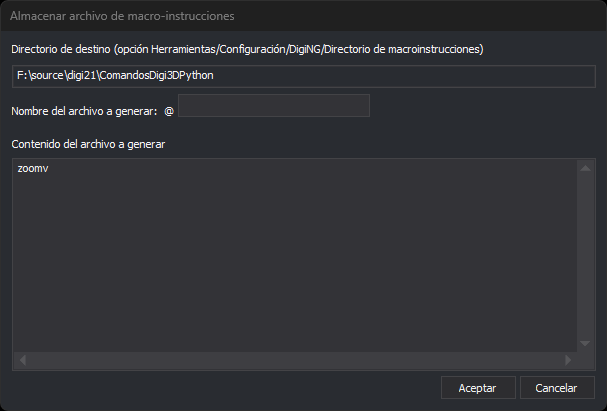The width and height of the screenshot is (607, 411).
Task: Click the scroll down arrow of content area
Action: pos(585,343)
